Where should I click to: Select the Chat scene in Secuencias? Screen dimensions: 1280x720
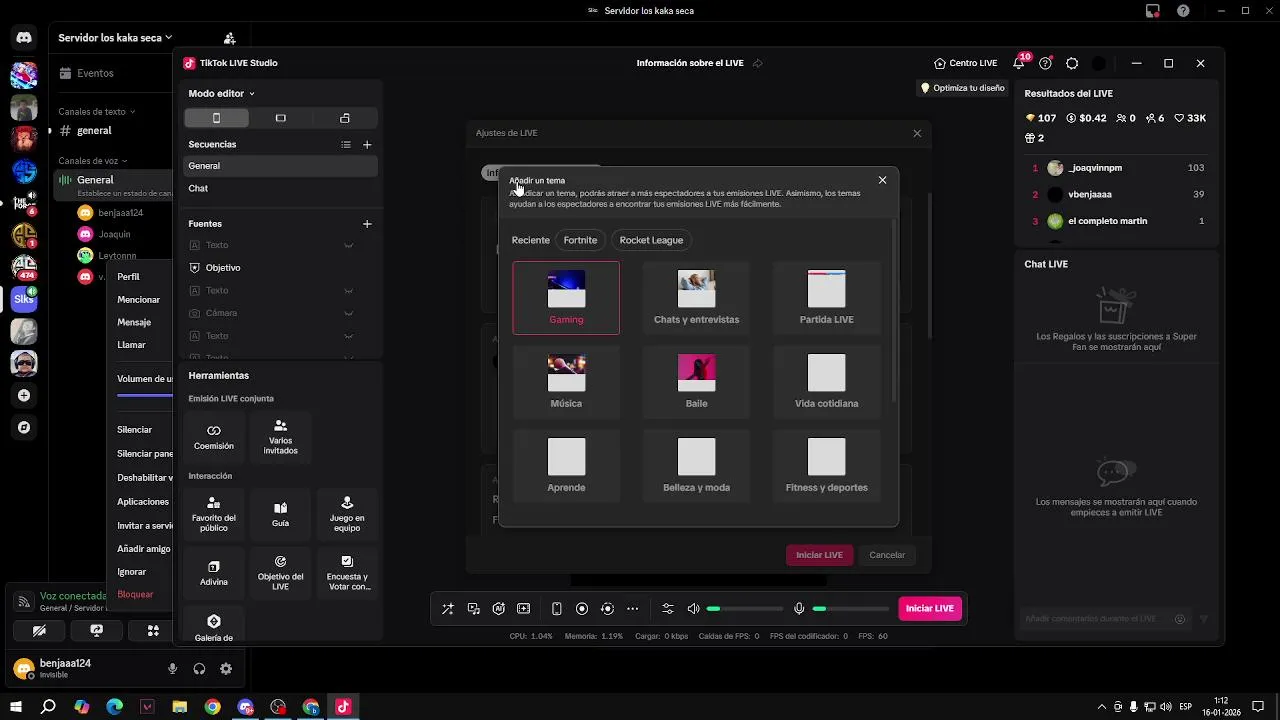281,189
